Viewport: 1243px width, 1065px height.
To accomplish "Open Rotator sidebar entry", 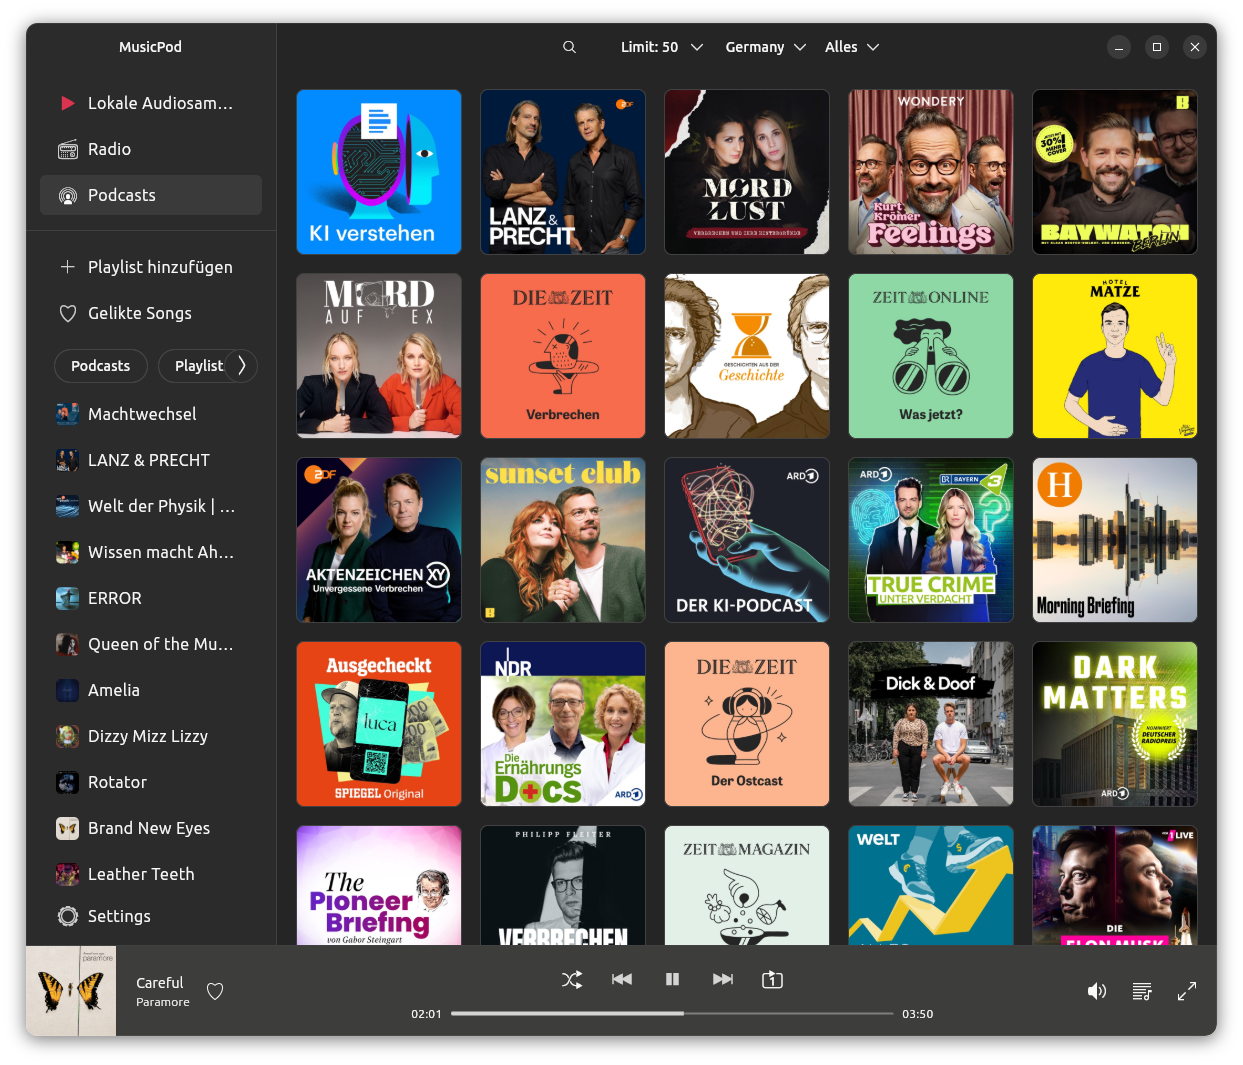I will pos(151,782).
